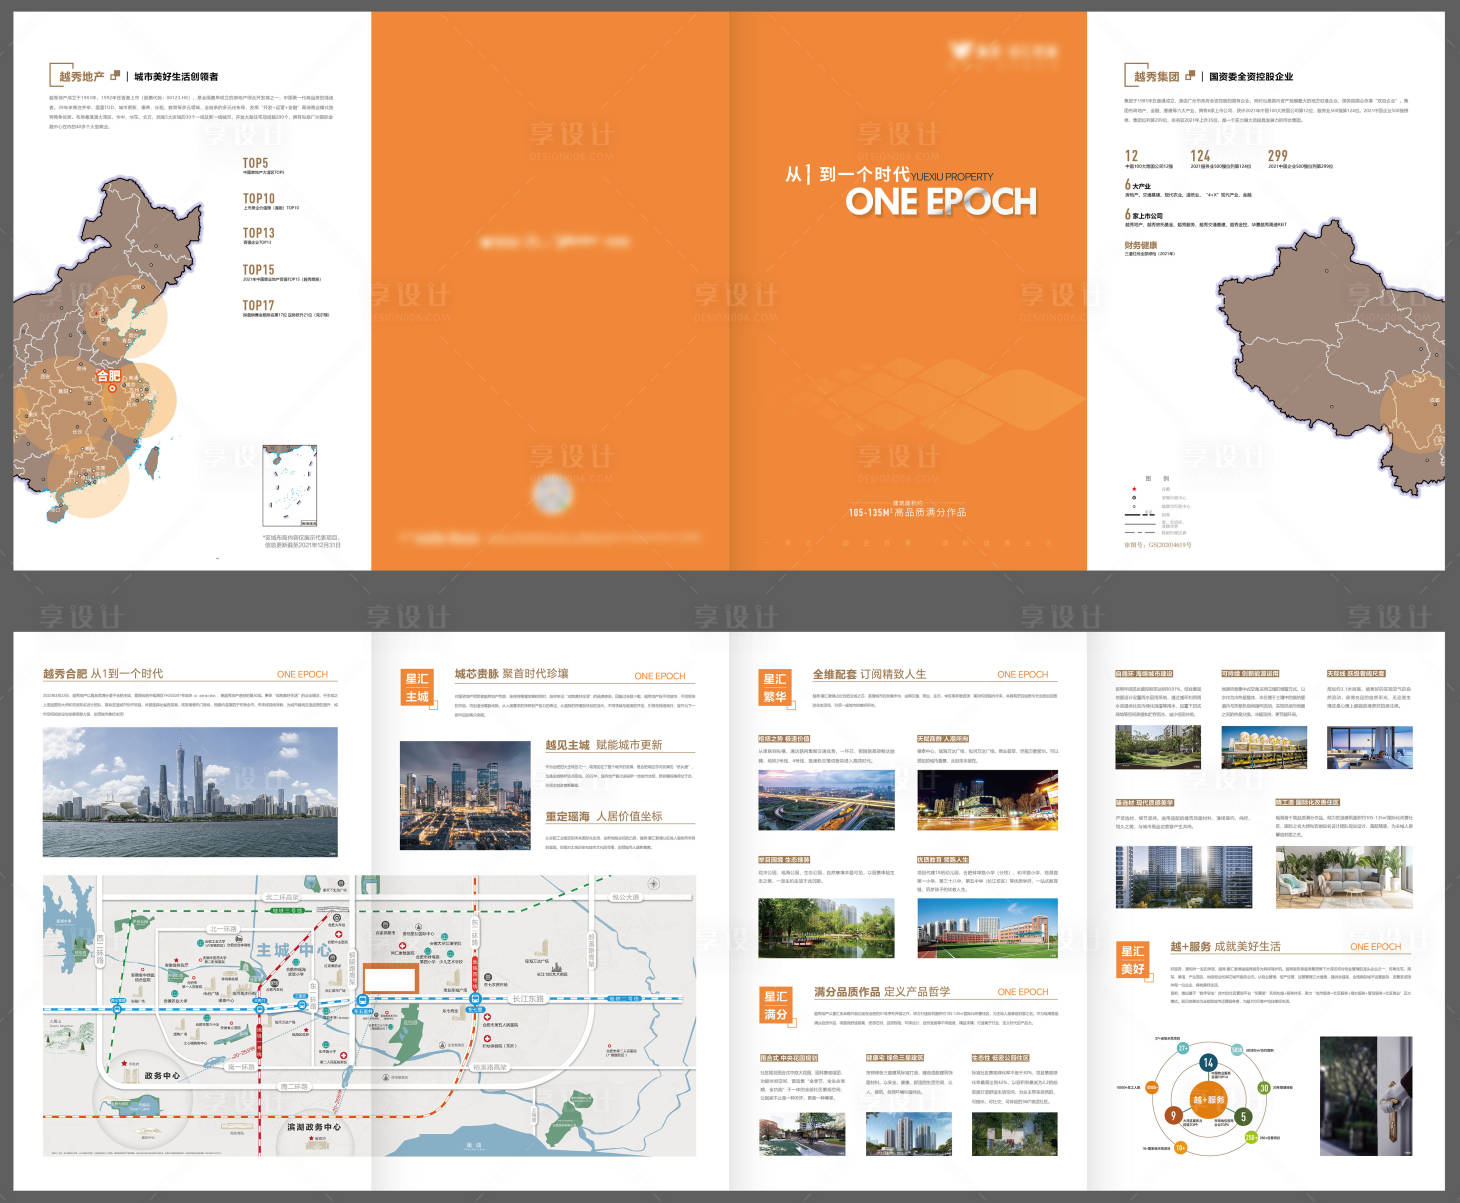Viewport: 1460px width, 1203px height.
Task: Open the sea-view living room photo
Action: click(x=1369, y=747)
